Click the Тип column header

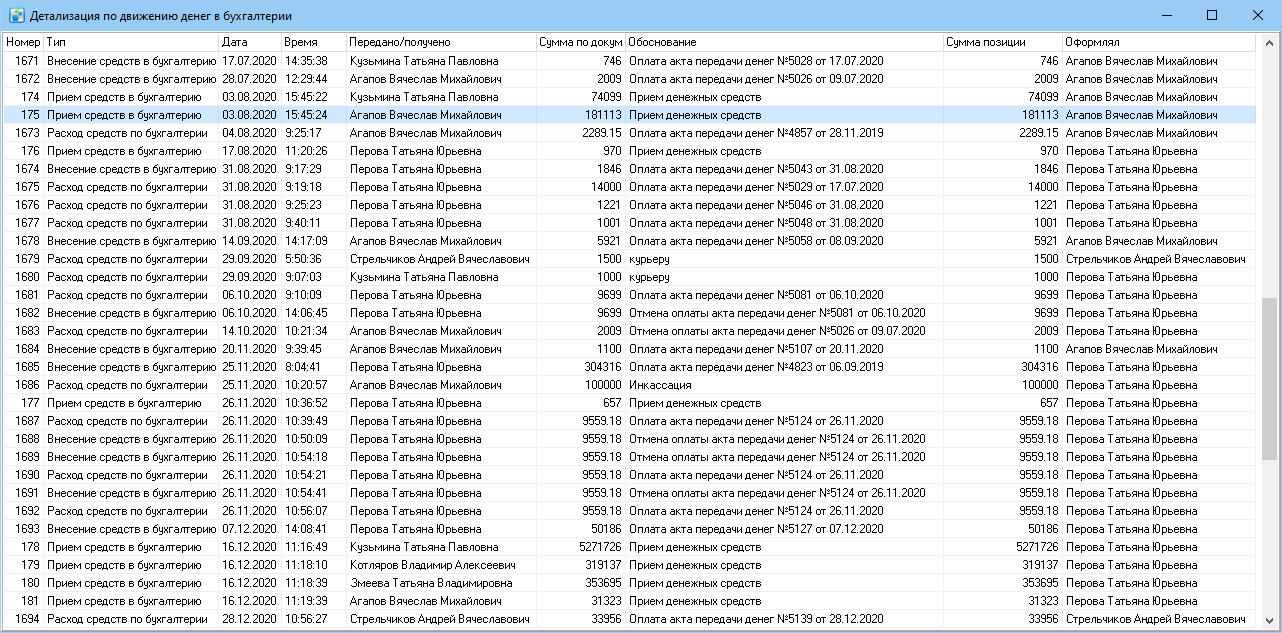tap(131, 42)
